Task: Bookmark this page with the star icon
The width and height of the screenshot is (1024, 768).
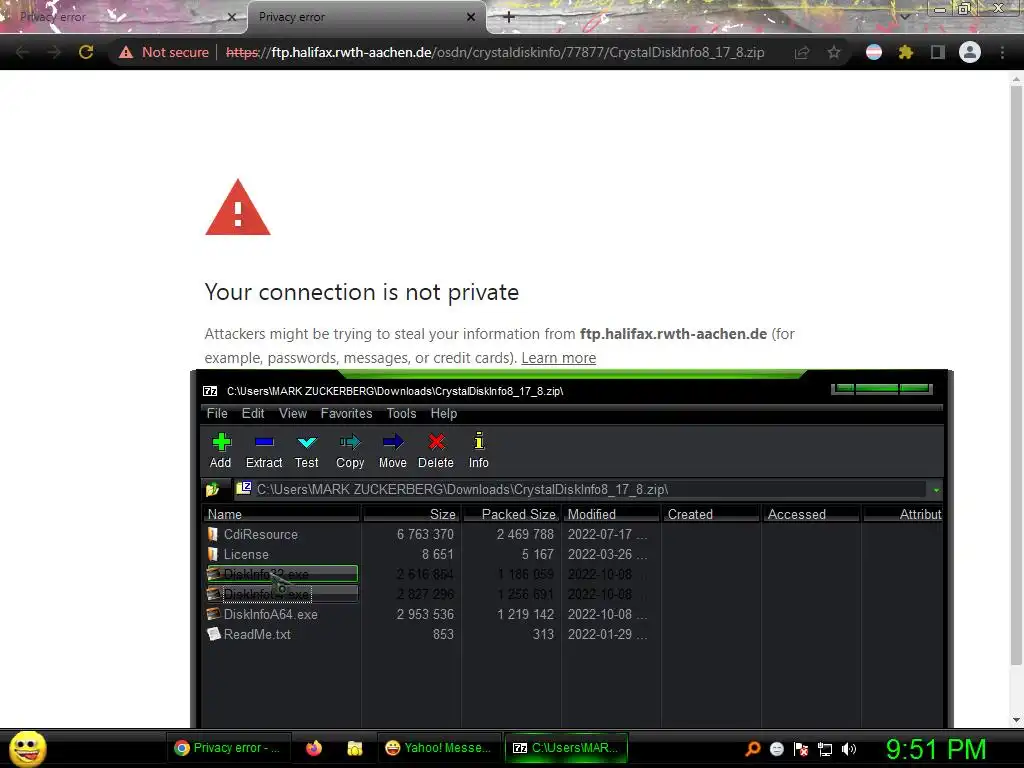Action: (x=834, y=52)
